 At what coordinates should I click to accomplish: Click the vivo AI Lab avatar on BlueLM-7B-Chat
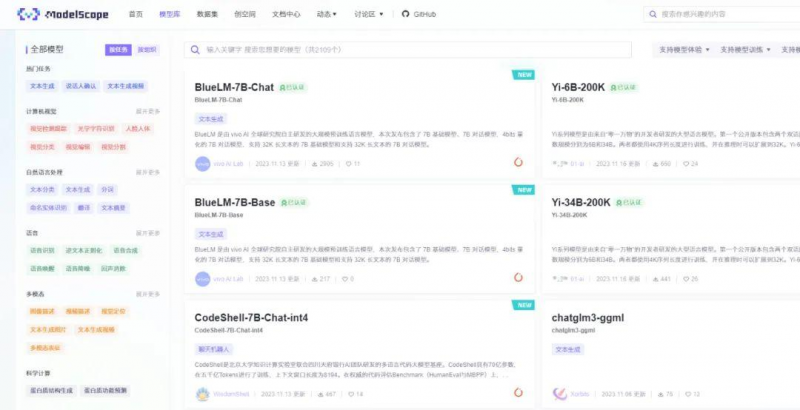pos(203,164)
